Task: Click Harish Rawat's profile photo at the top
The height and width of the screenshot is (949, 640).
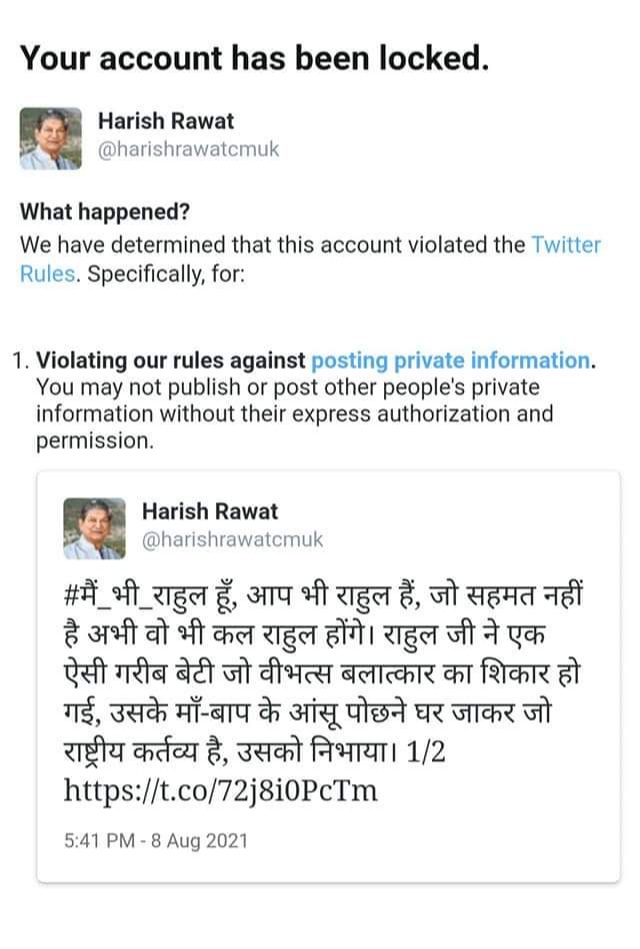Action: 50,139
